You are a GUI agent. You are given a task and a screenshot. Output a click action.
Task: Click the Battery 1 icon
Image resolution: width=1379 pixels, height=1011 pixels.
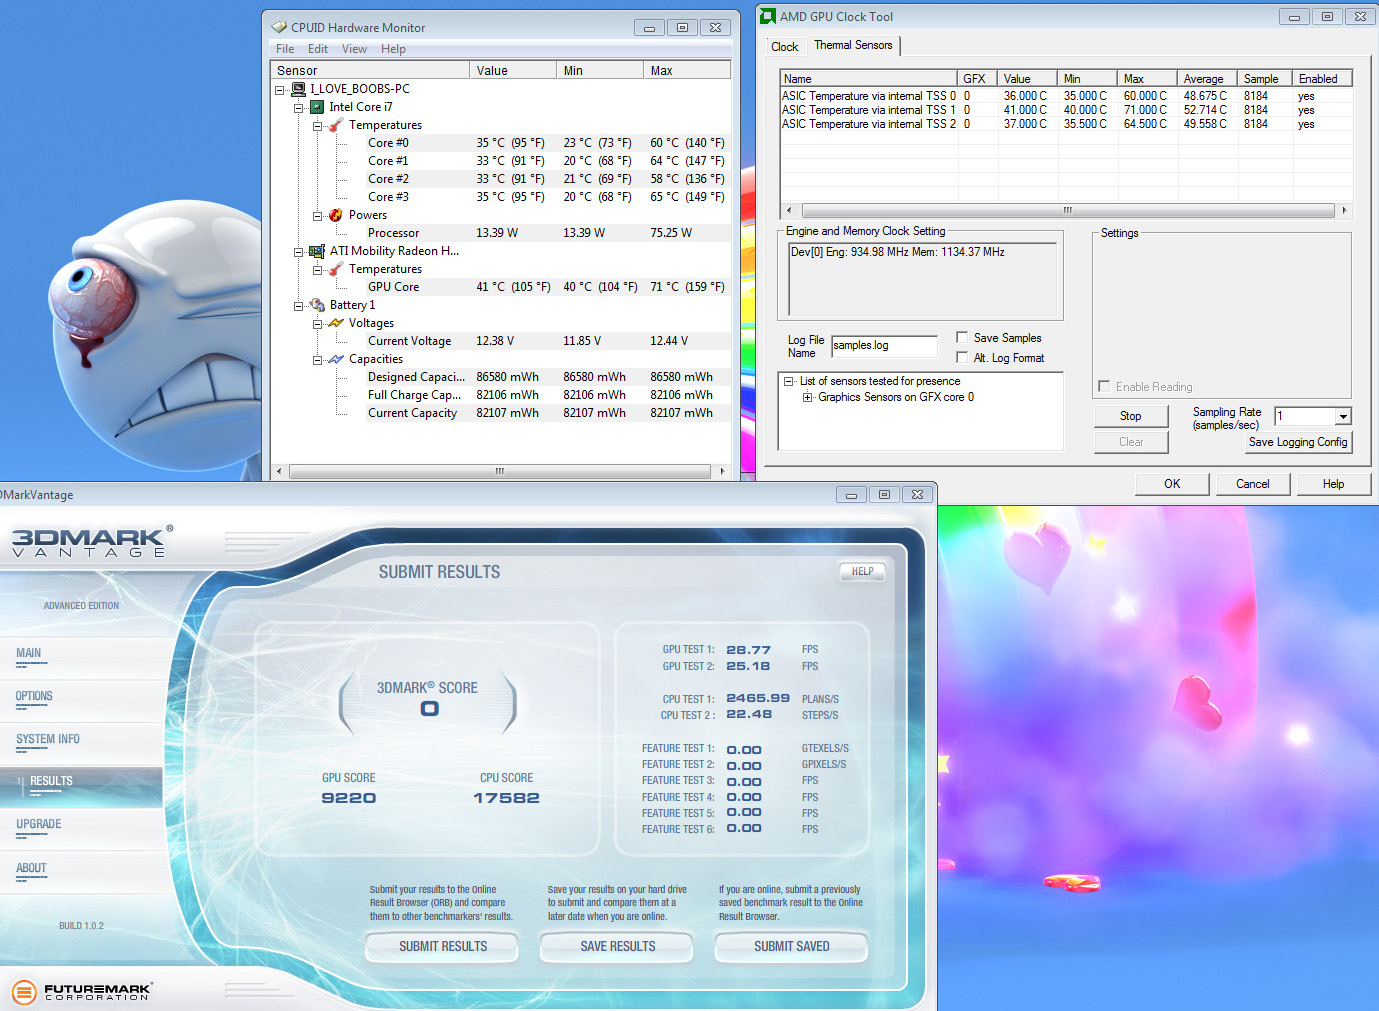(x=317, y=305)
